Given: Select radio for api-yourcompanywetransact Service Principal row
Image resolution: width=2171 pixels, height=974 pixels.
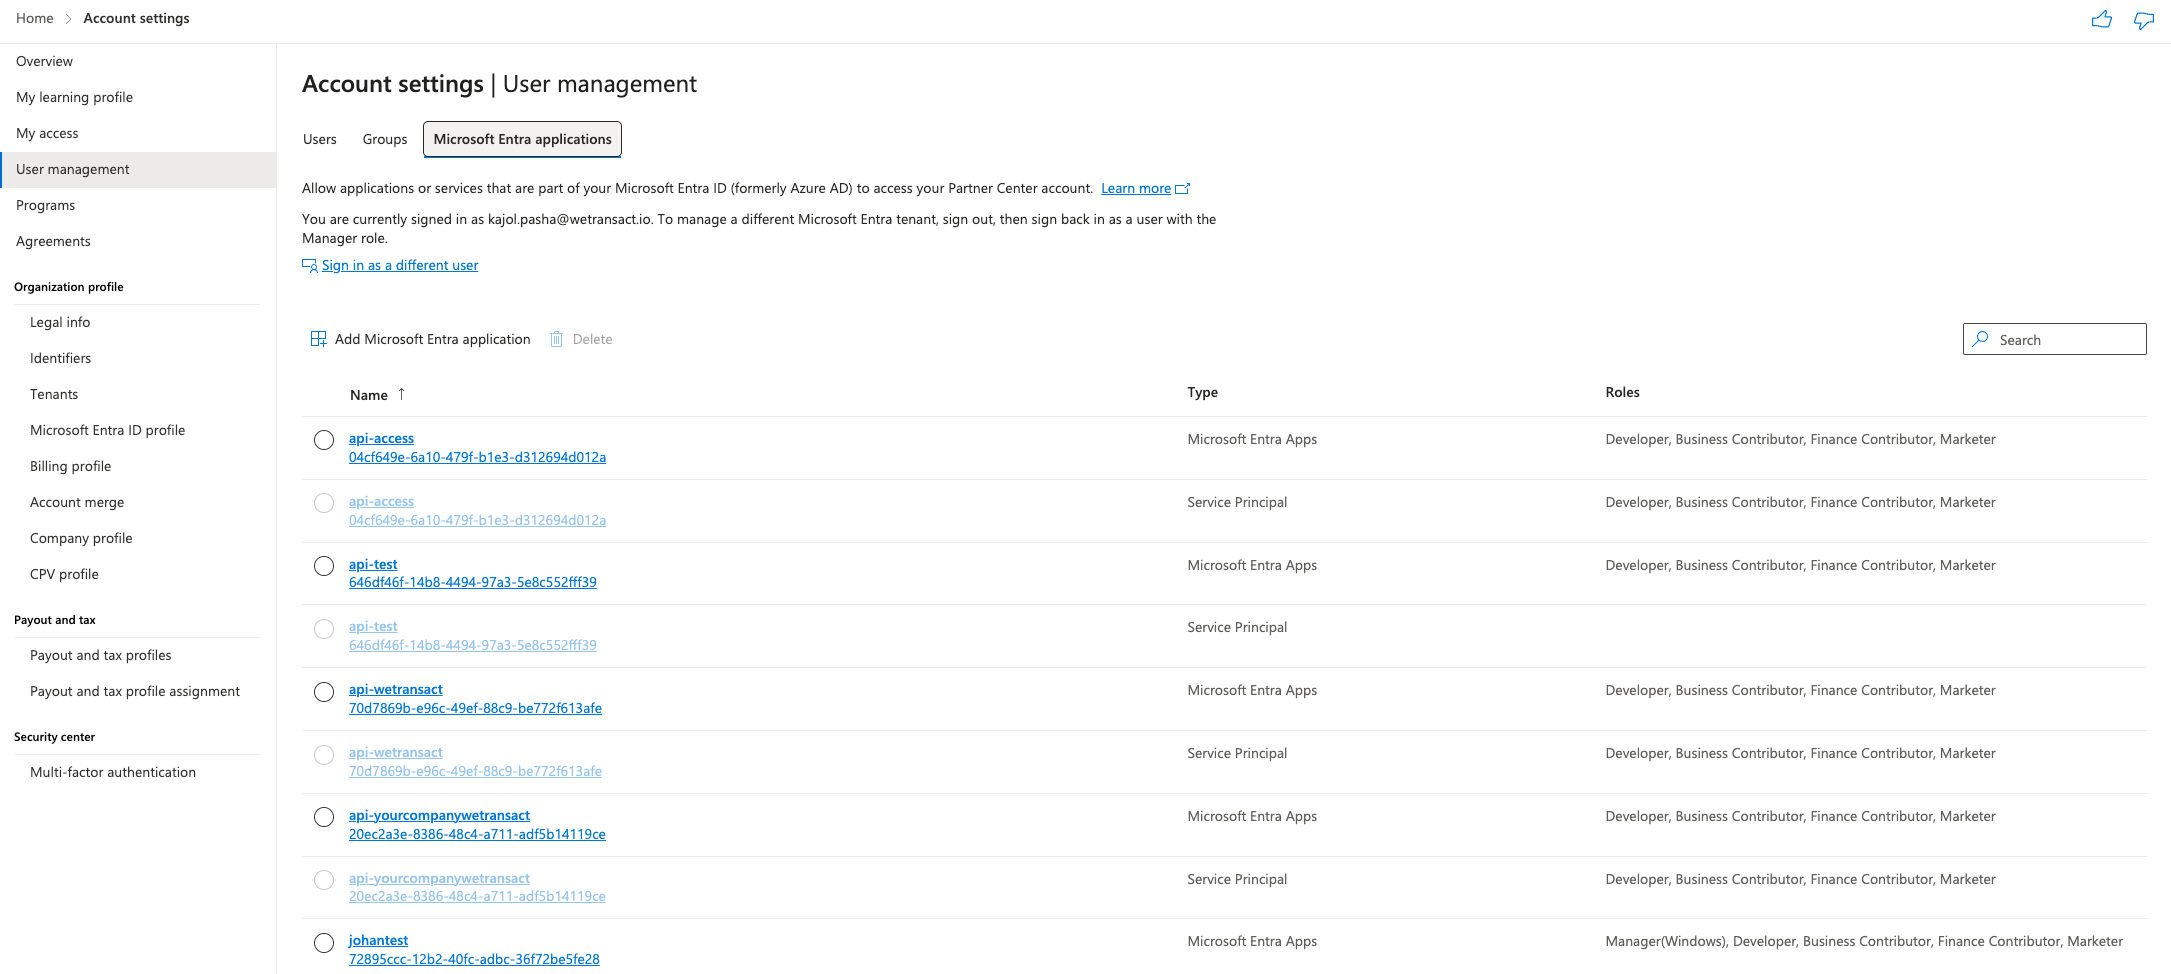Looking at the screenshot, I should [x=324, y=880].
